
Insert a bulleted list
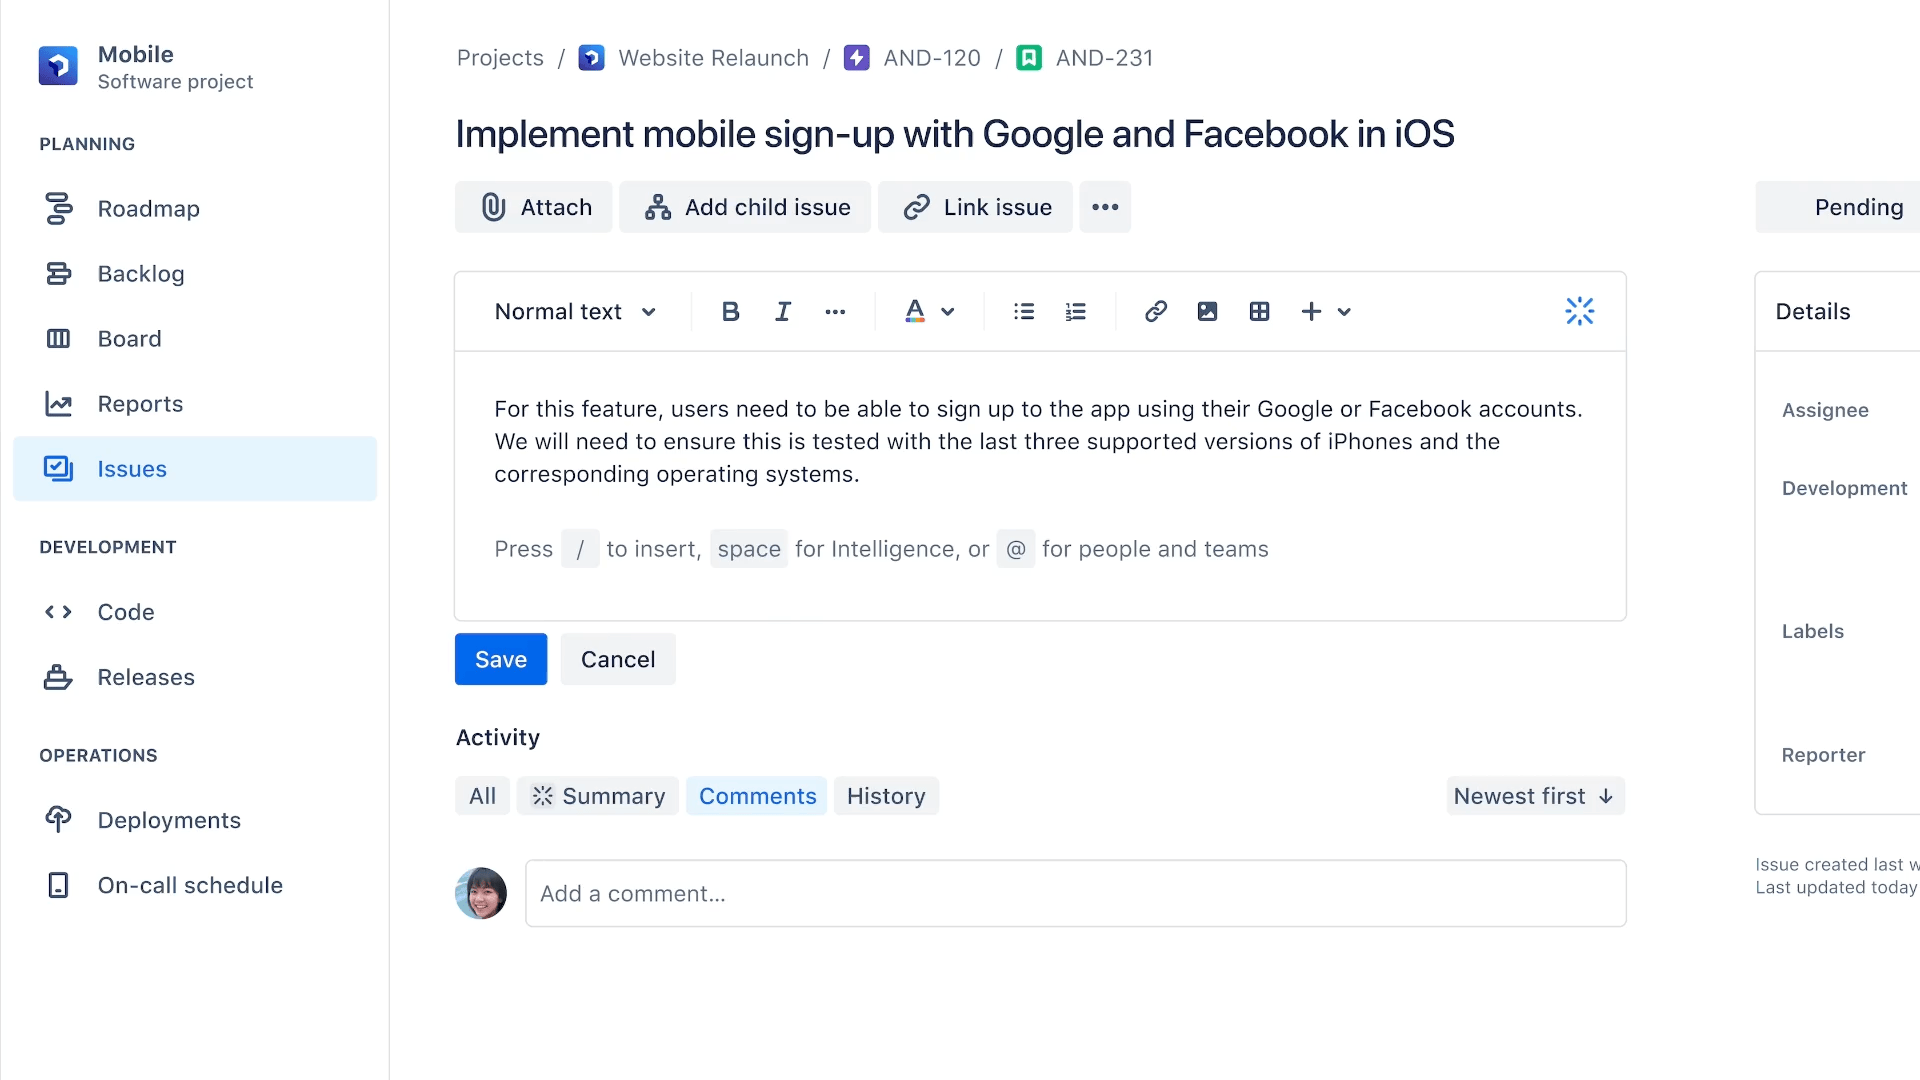tap(1023, 311)
